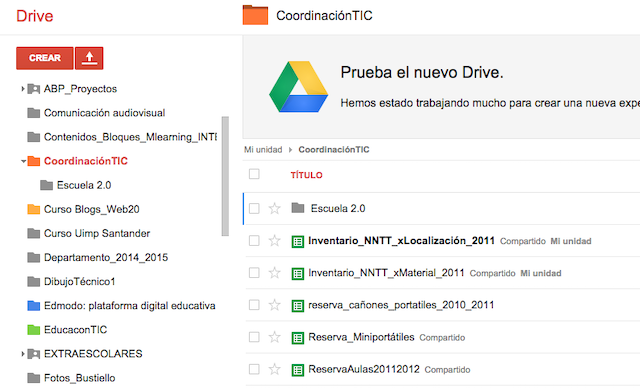Screen dimensions: 640x388
Task: Click the green EducaconTIC folder icon
Action: click(x=33, y=329)
